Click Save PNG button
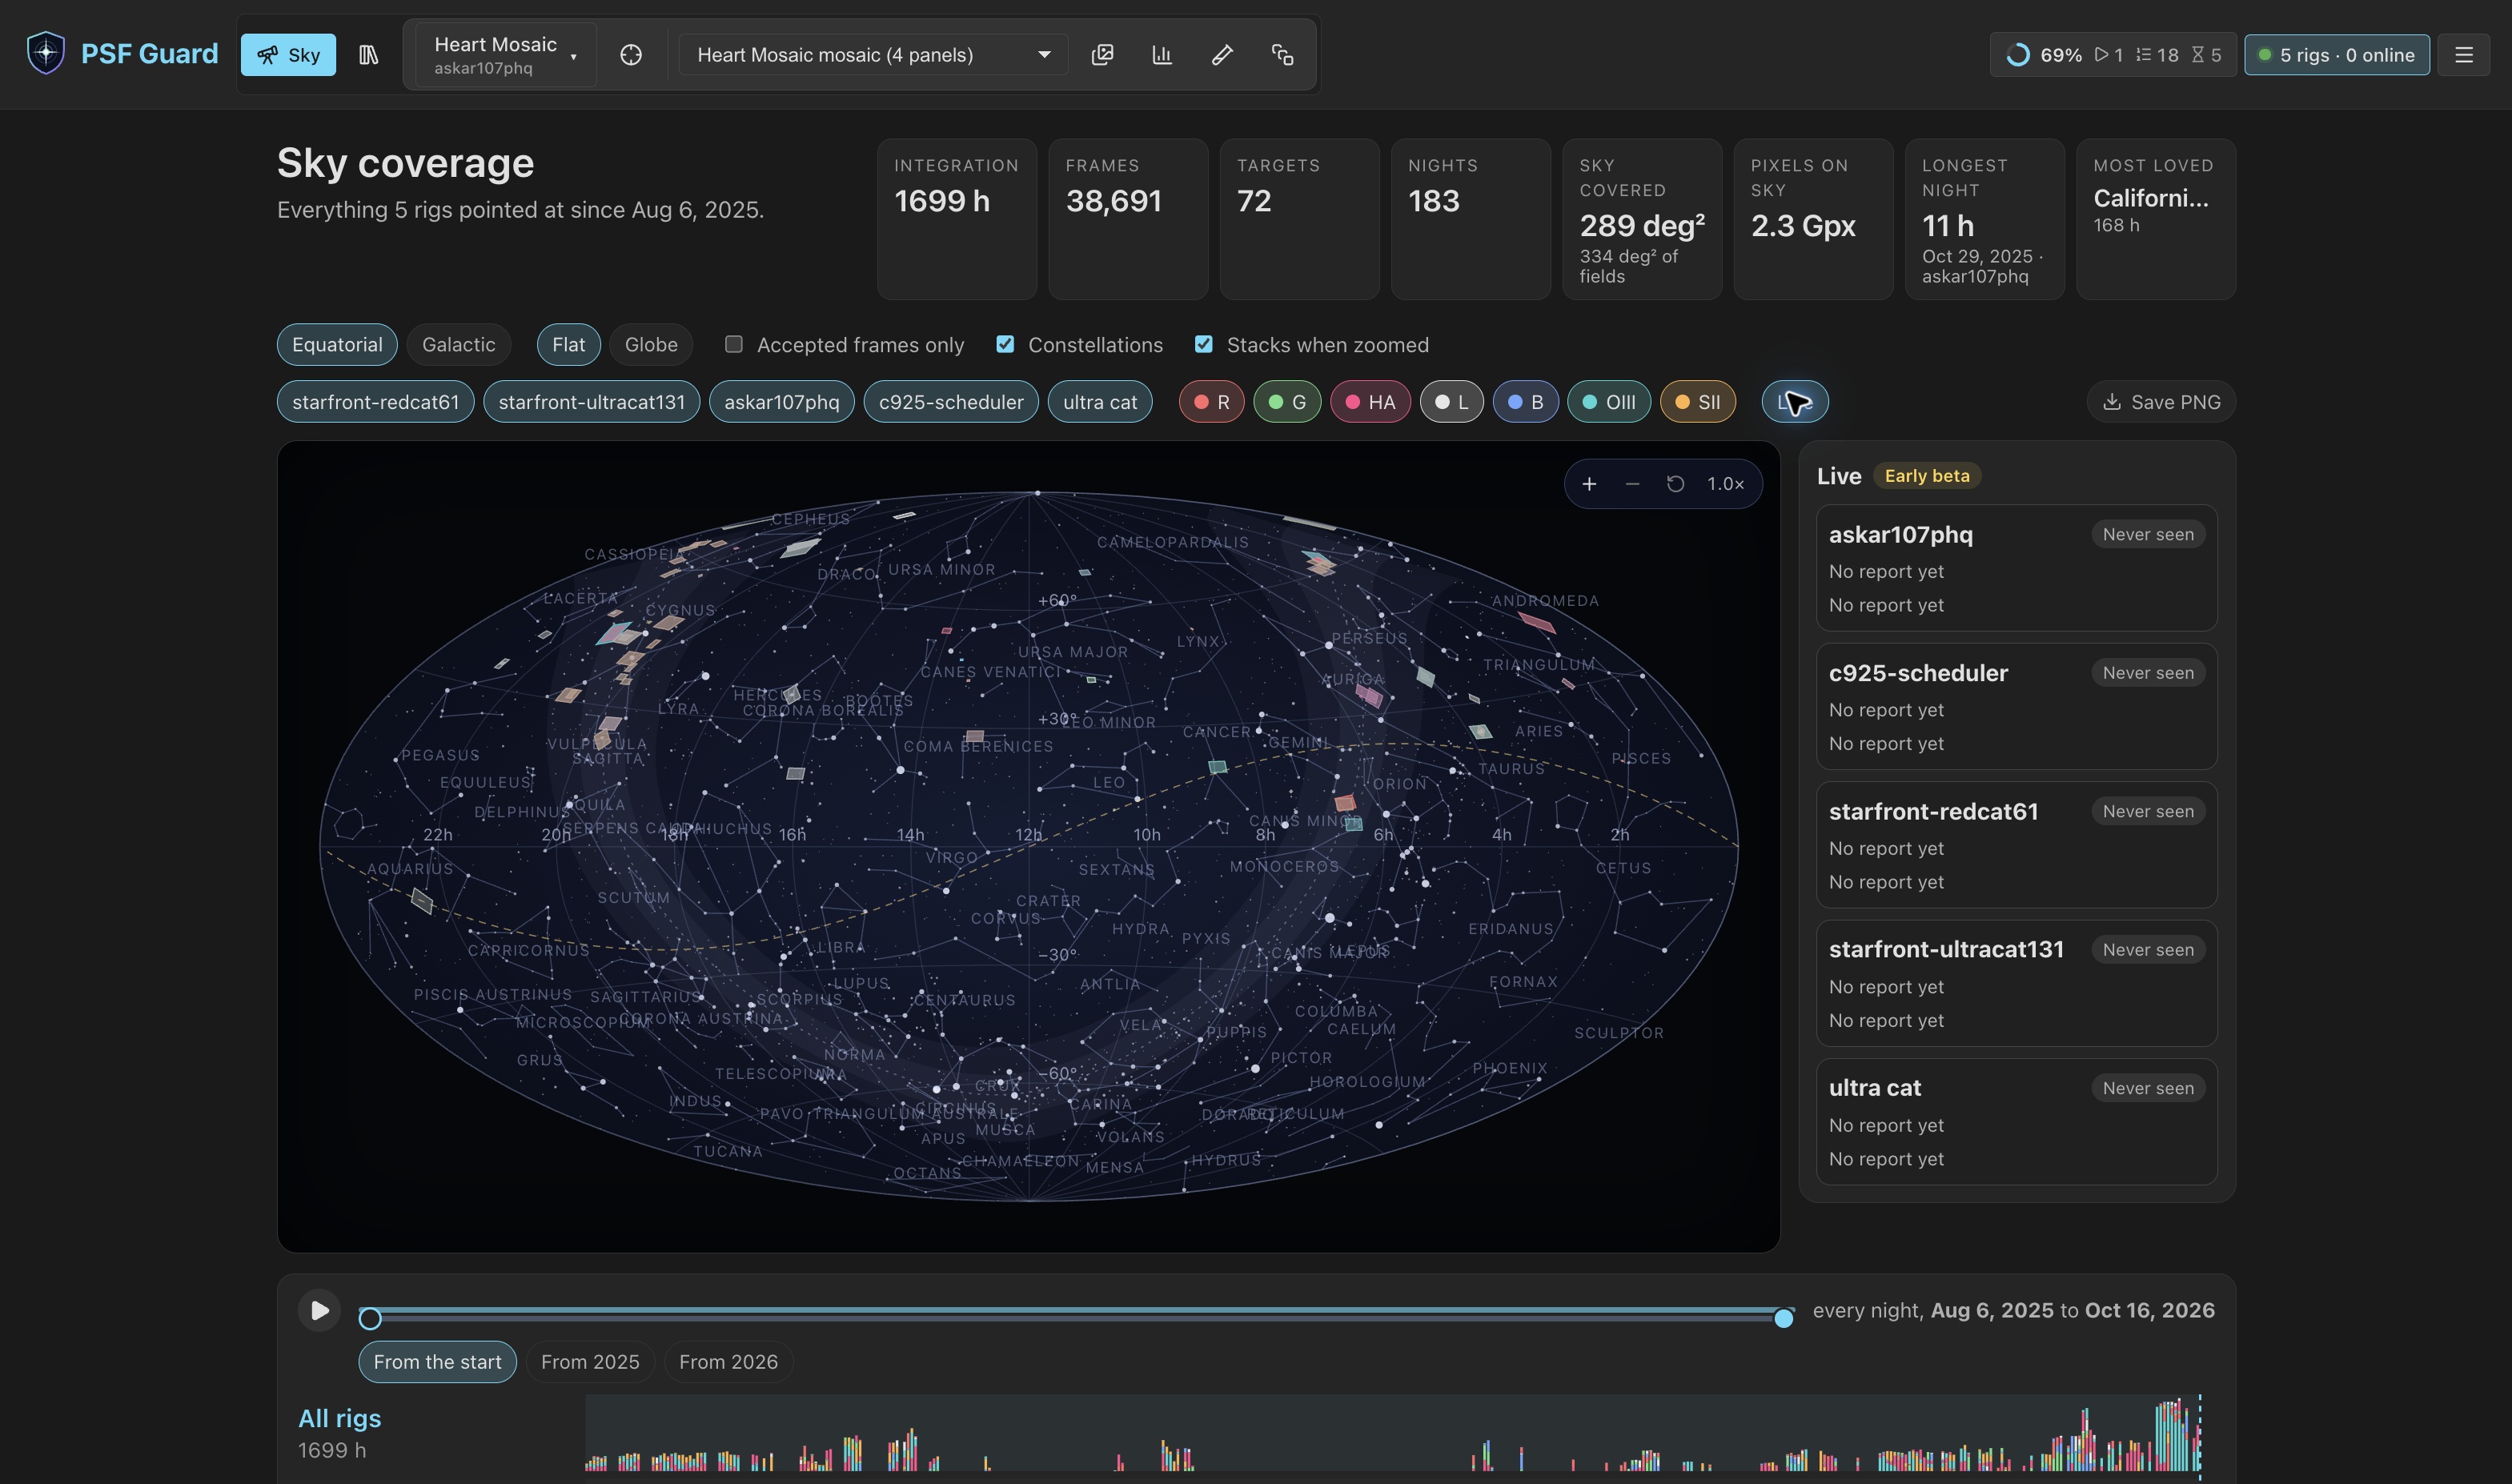2512x1484 pixels. (2161, 402)
